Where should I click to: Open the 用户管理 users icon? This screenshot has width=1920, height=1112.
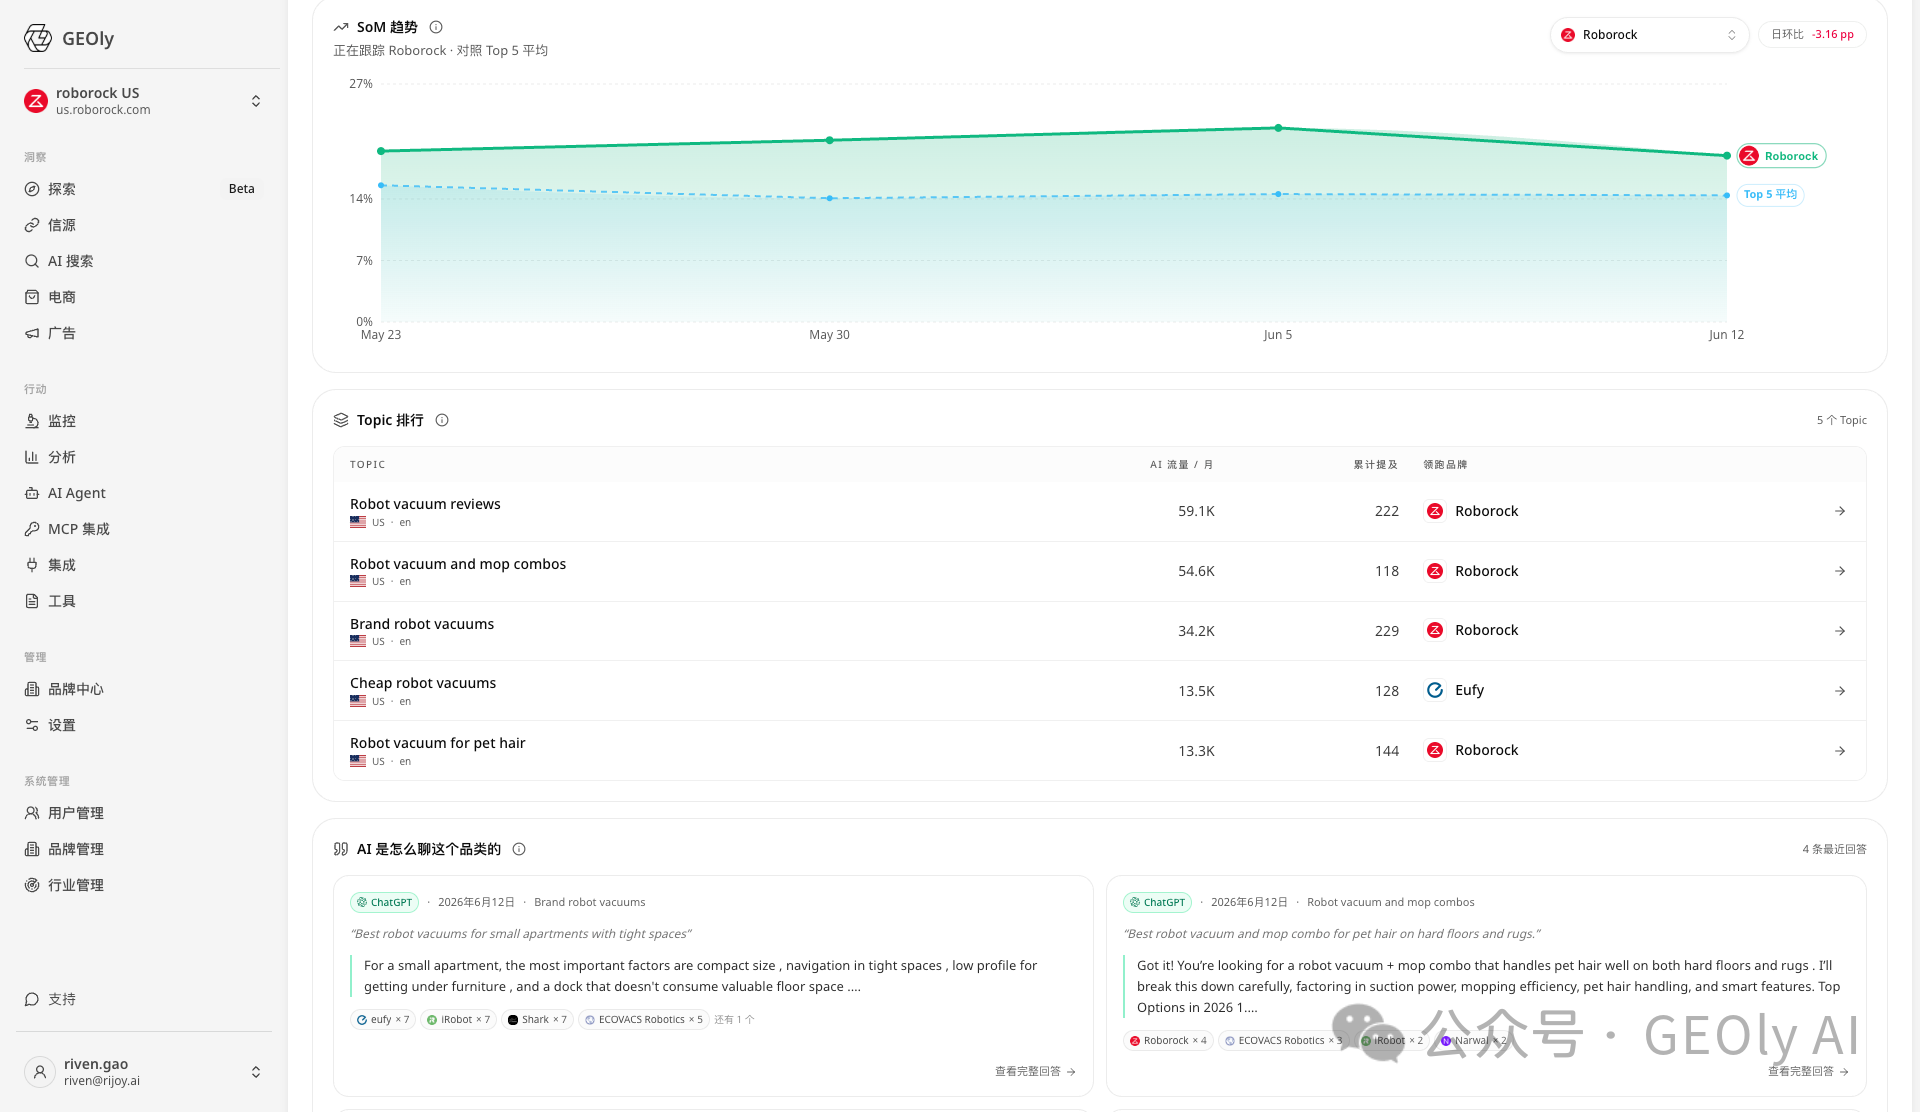32,813
